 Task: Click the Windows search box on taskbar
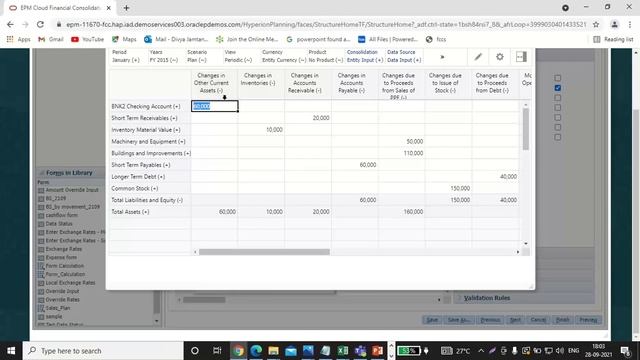pyautogui.click(x=103, y=351)
